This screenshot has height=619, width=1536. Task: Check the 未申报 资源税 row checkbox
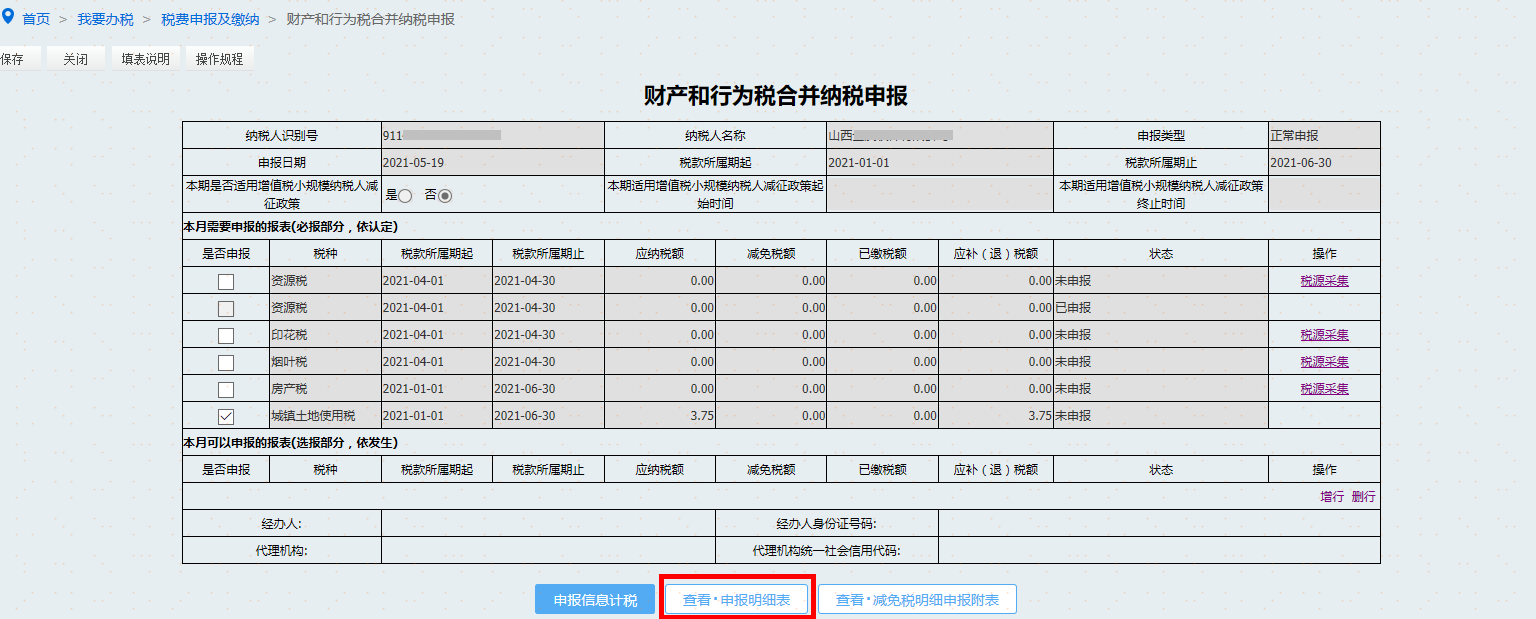pyautogui.click(x=226, y=282)
